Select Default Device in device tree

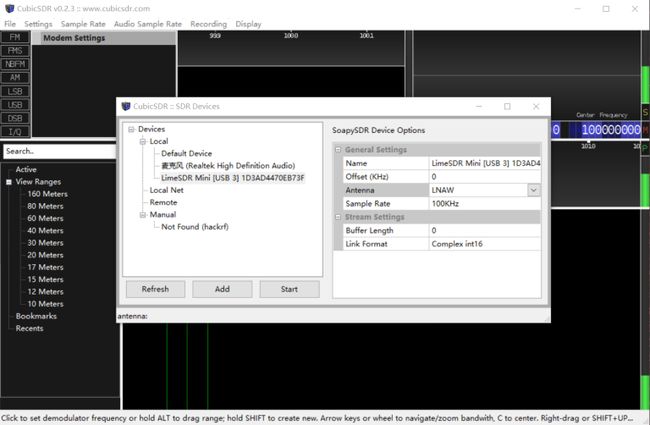coord(187,153)
